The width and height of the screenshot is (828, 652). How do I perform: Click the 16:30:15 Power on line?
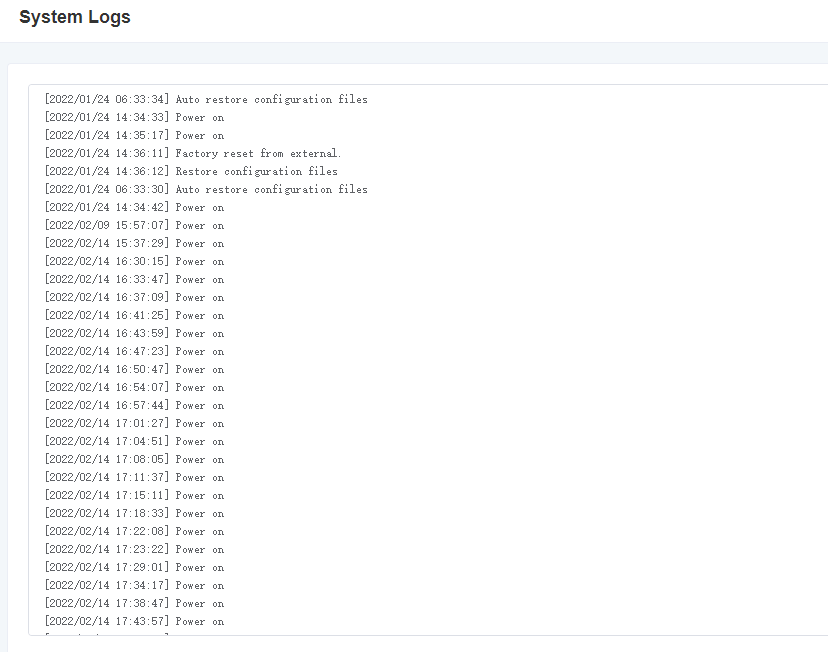click(134, 261)
